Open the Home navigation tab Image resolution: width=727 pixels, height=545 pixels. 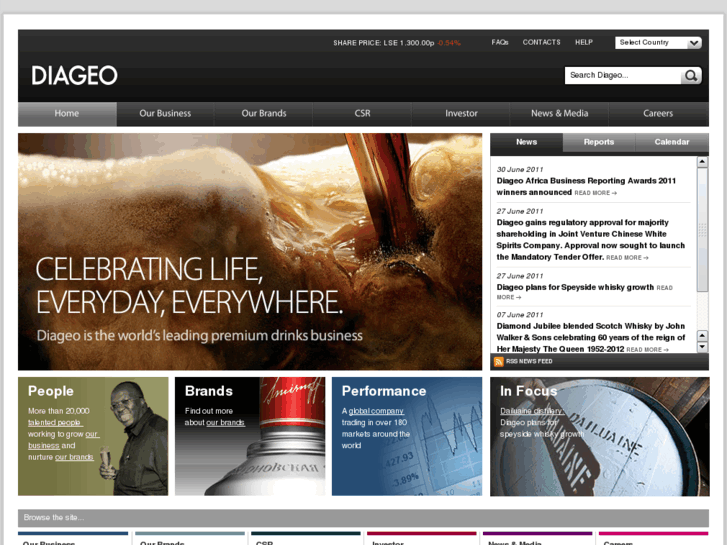67,114
